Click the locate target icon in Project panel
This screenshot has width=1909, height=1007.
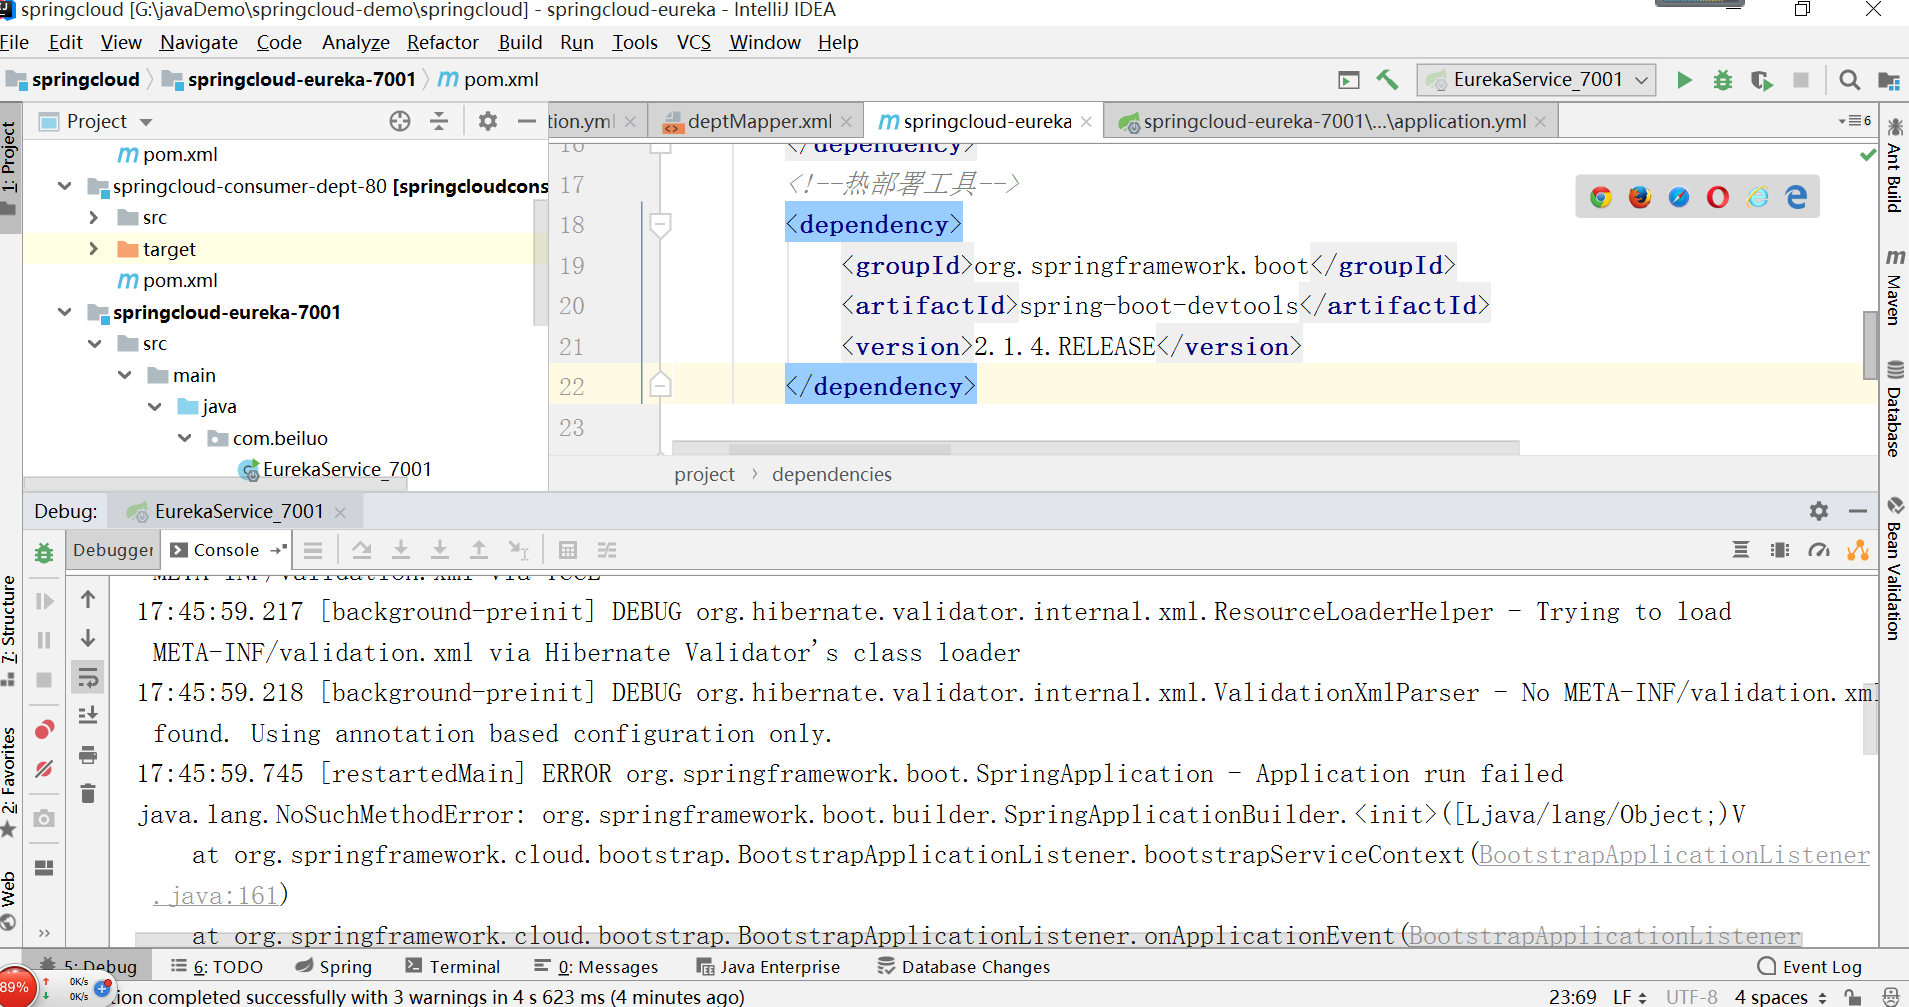point(400,121)
